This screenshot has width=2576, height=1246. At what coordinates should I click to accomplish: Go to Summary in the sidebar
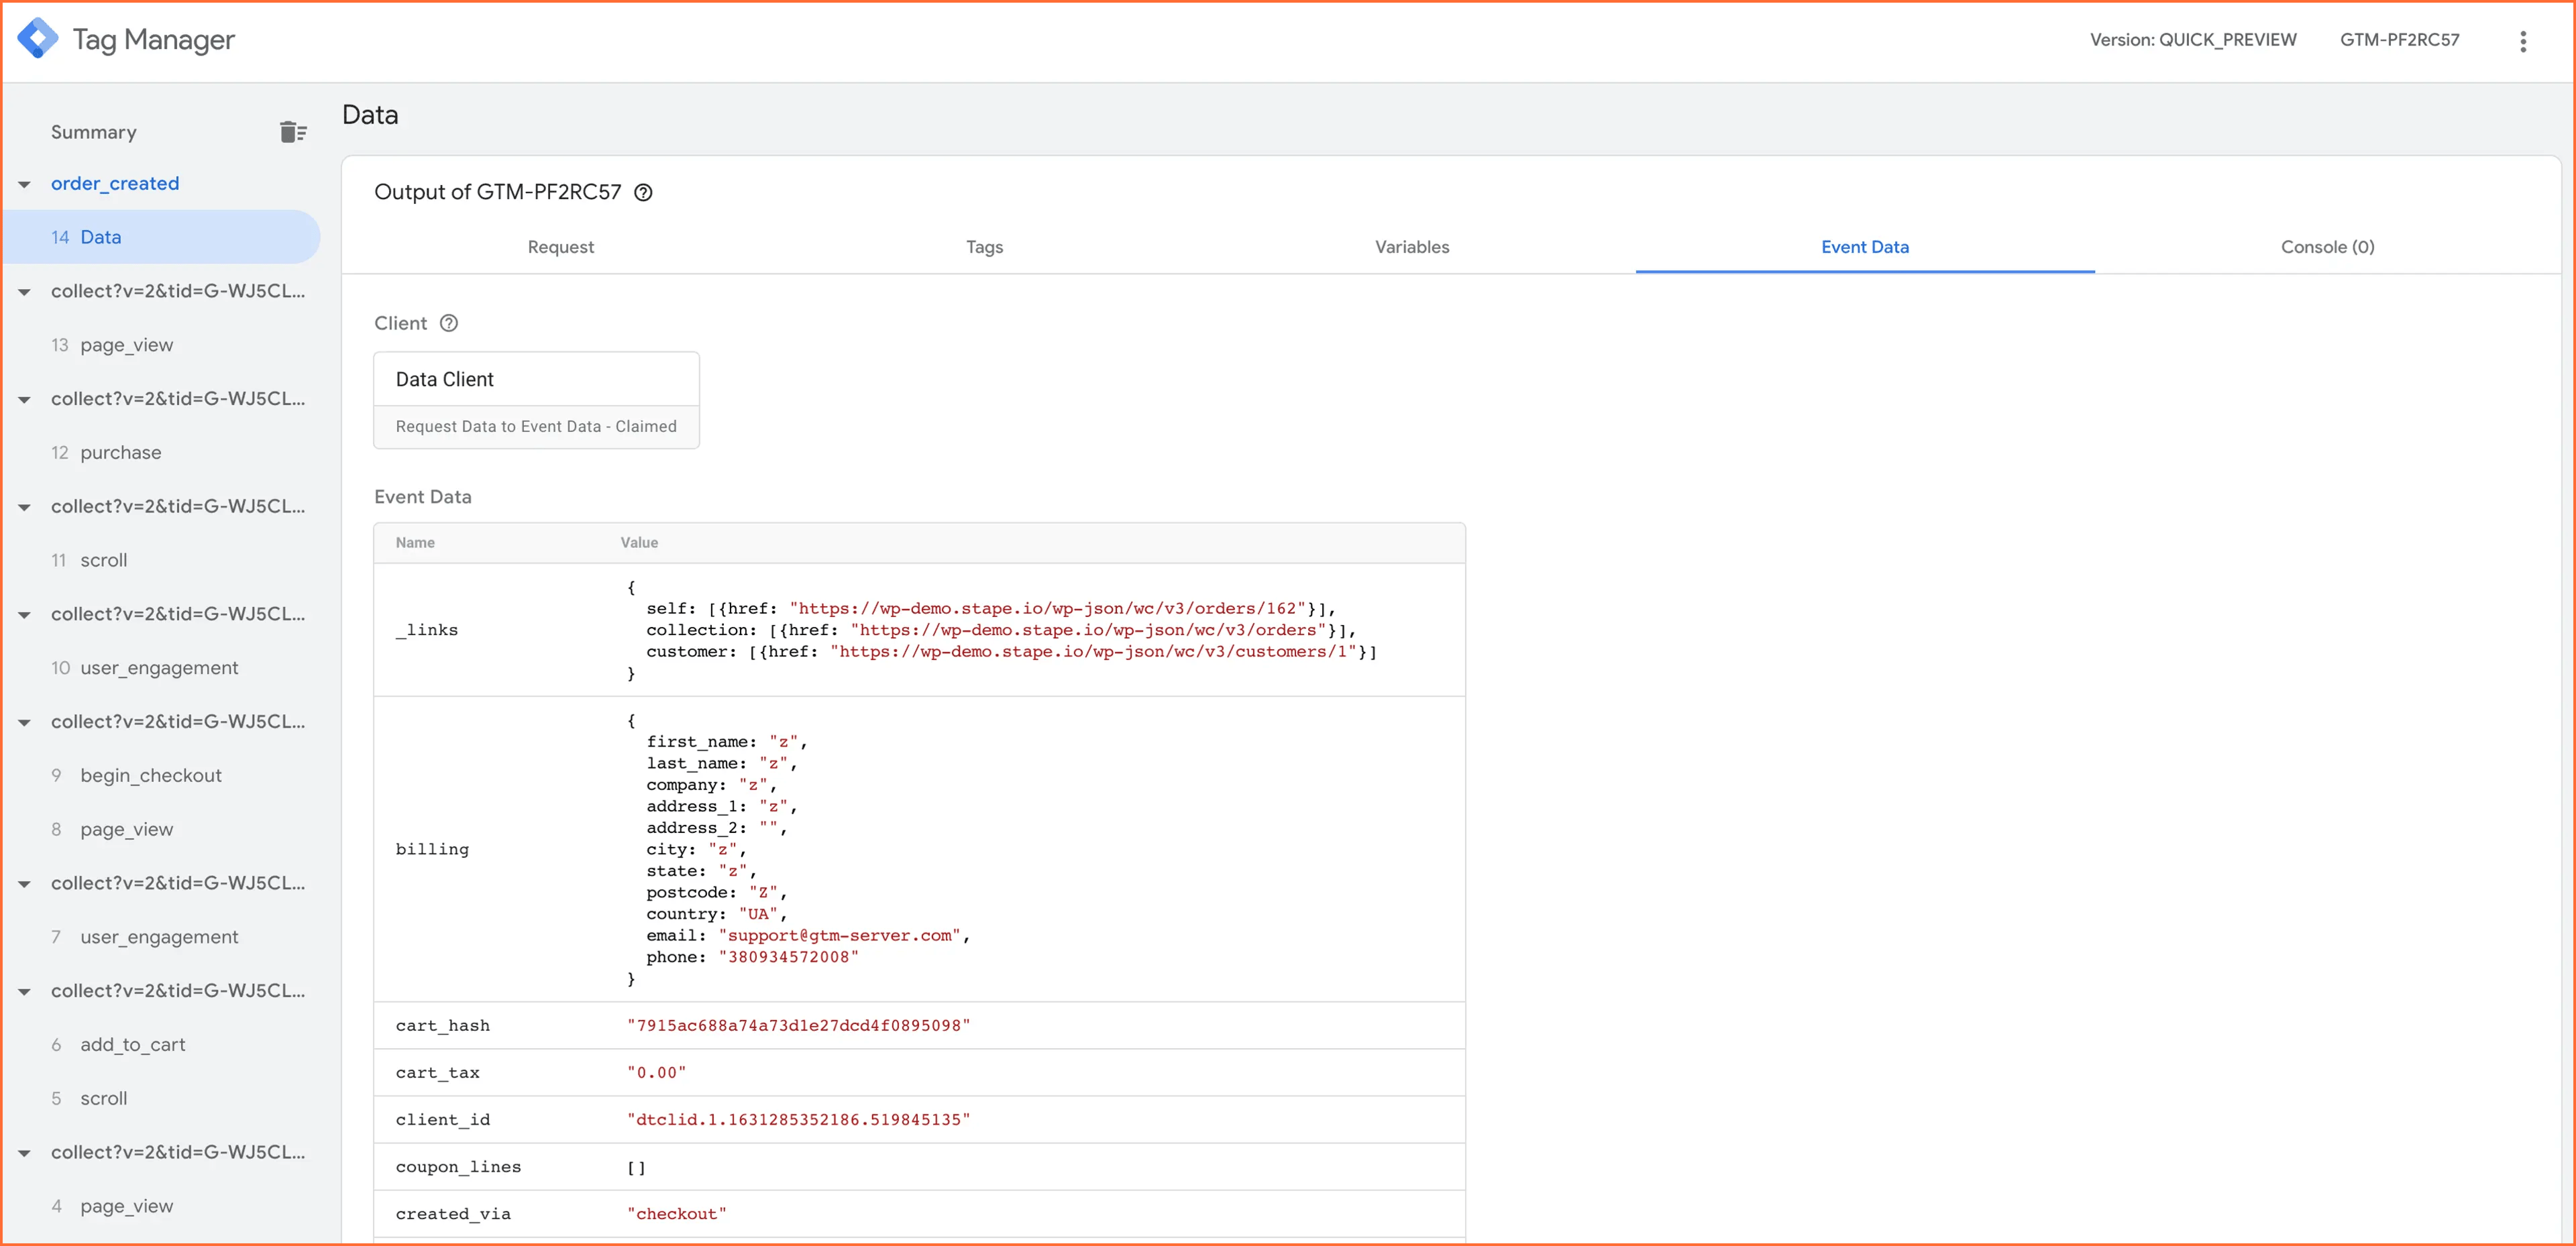coord(94,132)
